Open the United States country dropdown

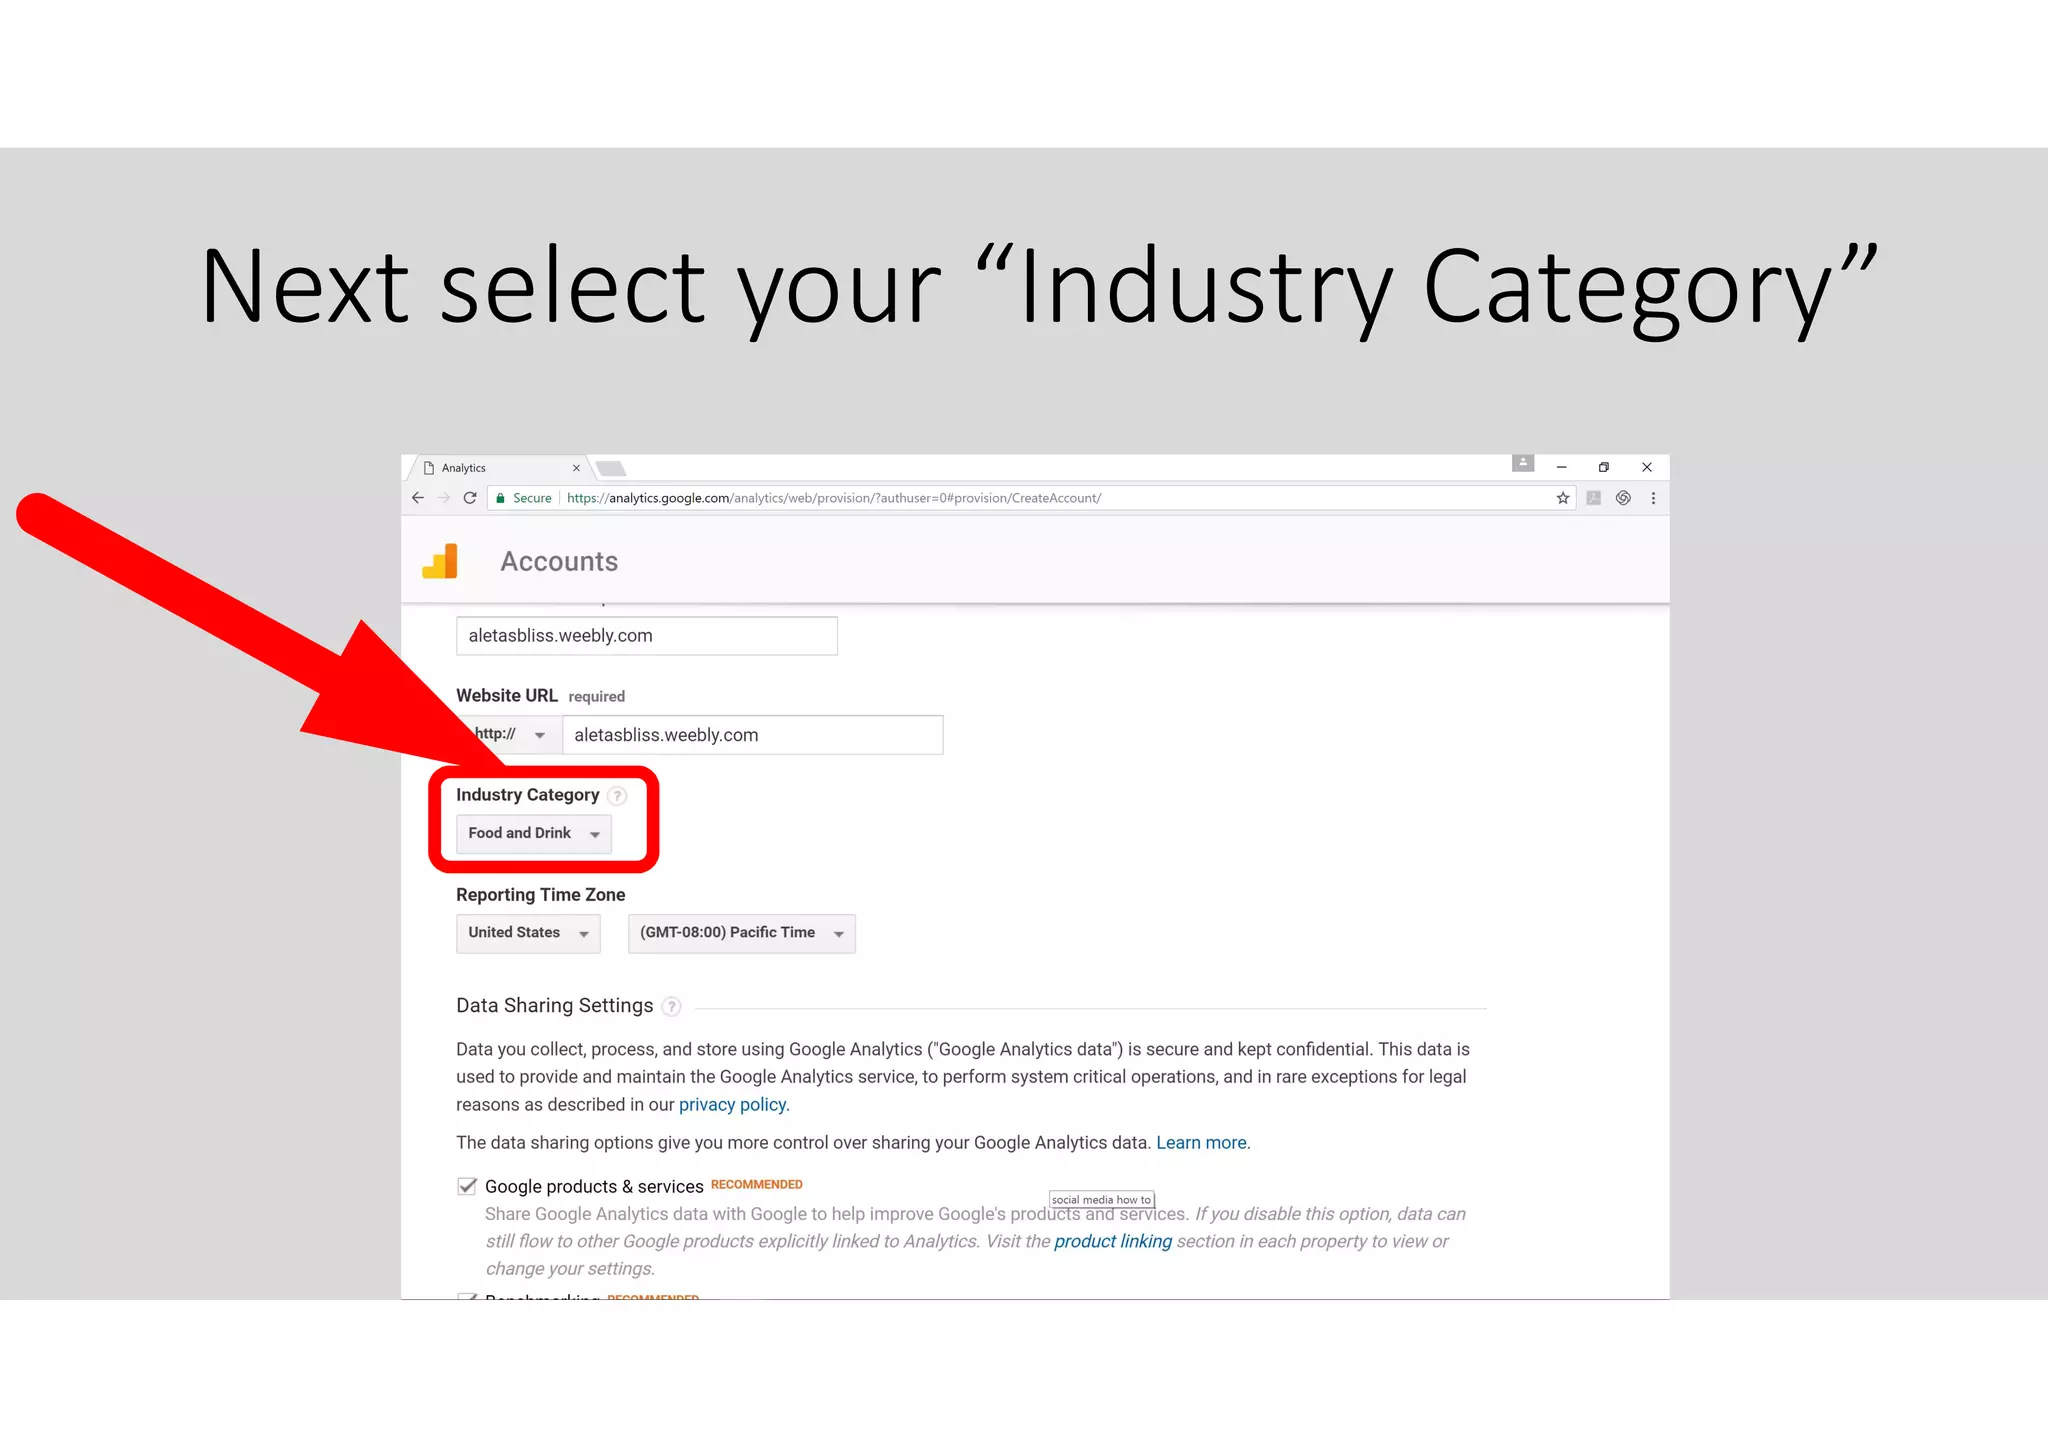click(528, 933)
